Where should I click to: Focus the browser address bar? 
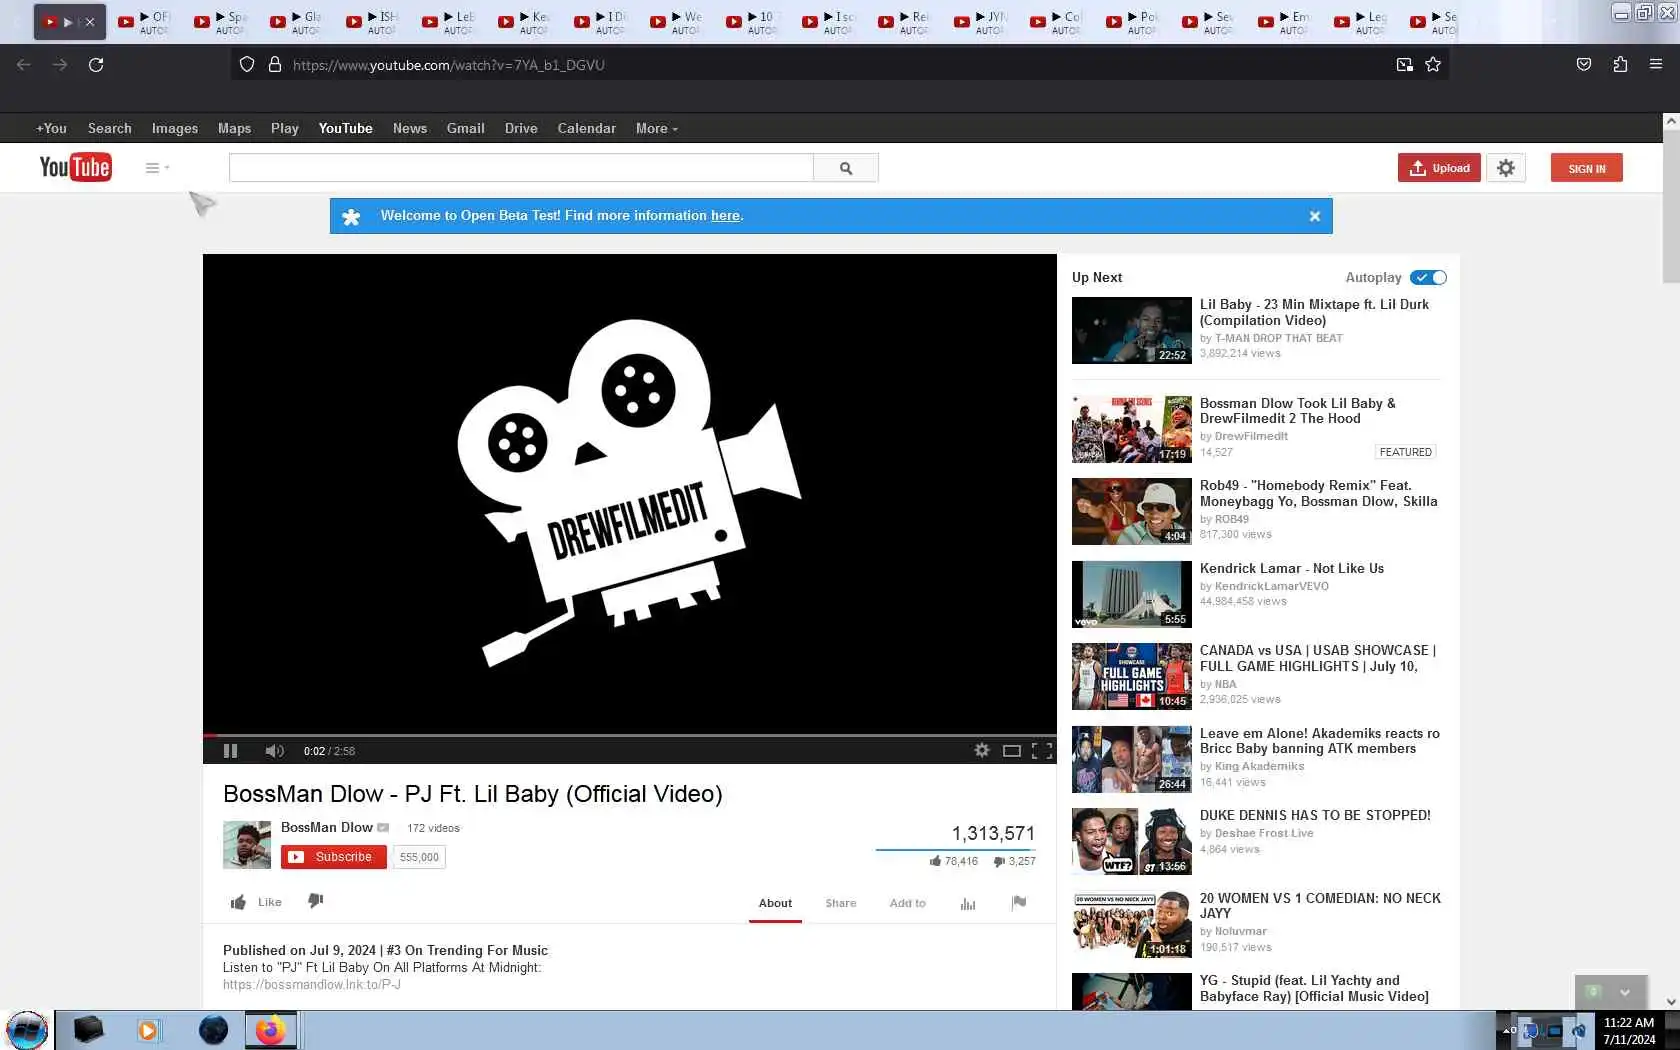[840, 65]
